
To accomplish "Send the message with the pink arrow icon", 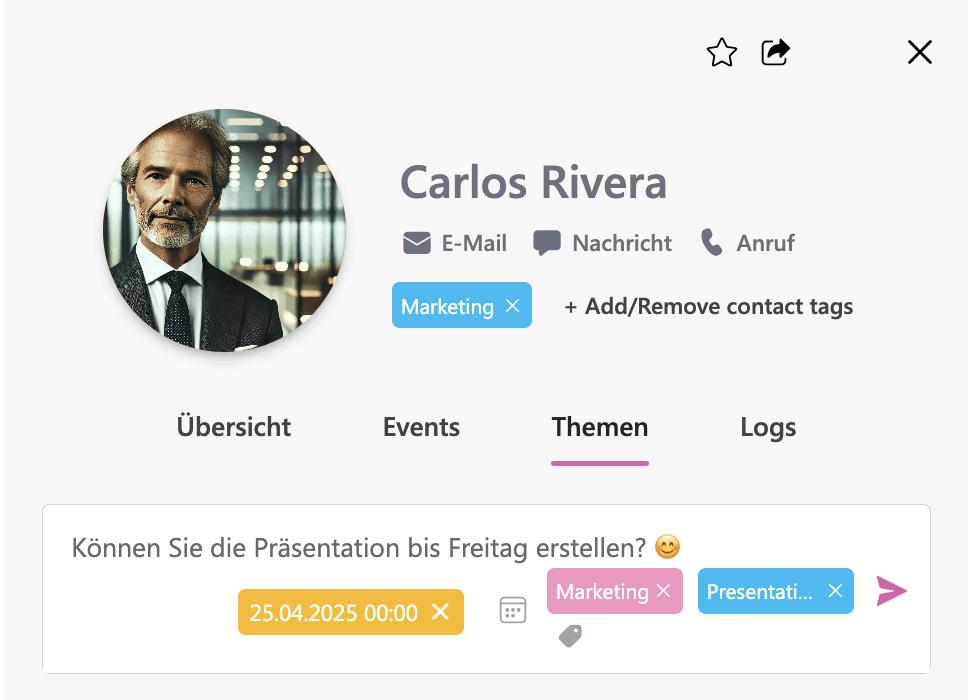I will (x=891, y=591).
